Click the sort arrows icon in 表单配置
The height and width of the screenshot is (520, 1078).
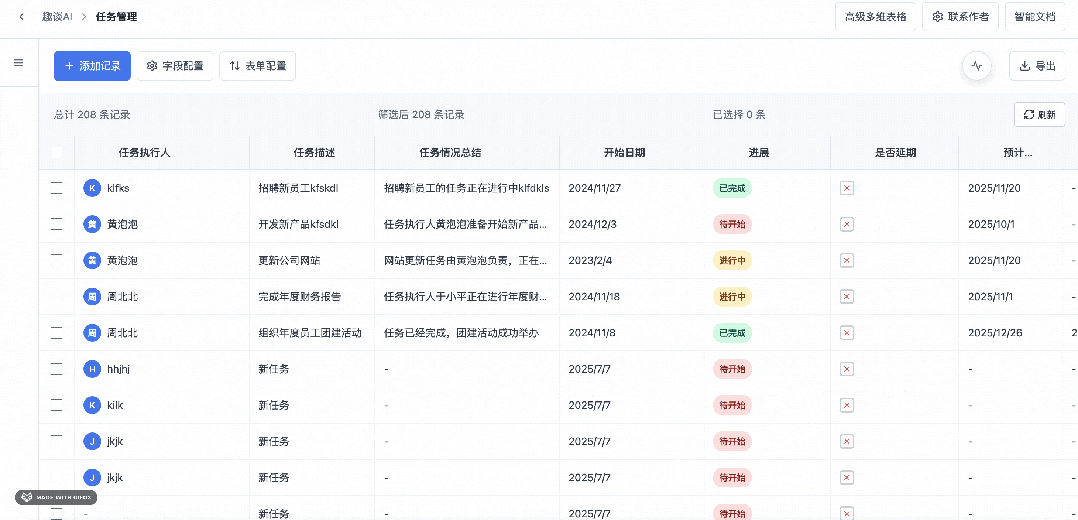234,66
